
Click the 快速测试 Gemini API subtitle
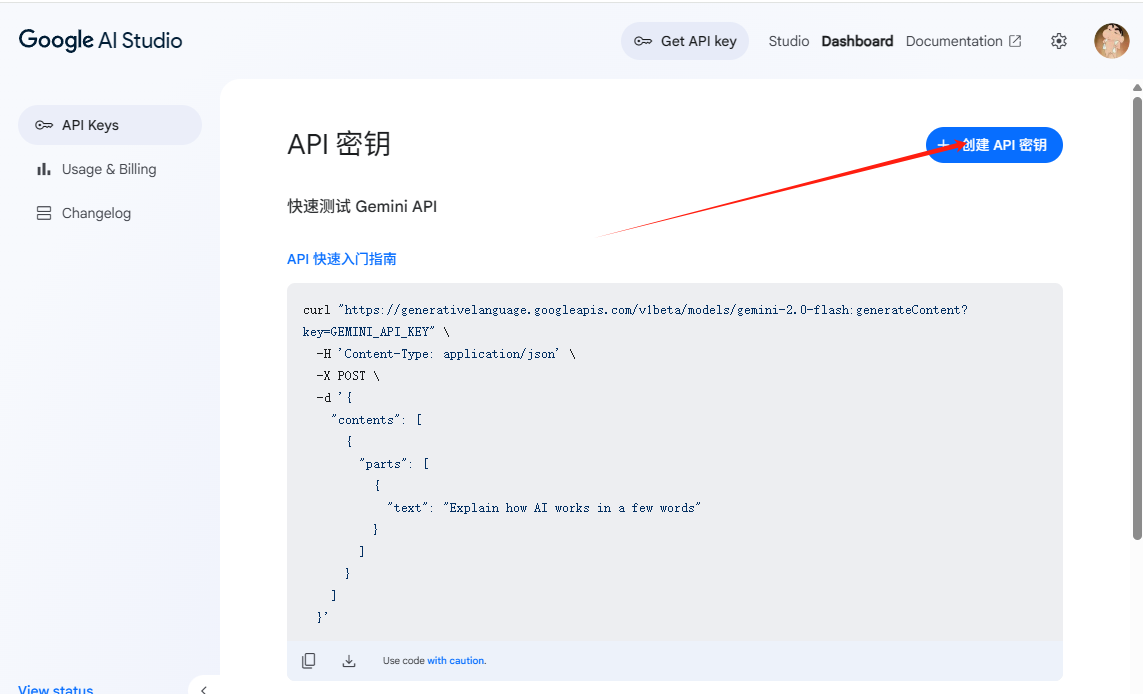[x=362, y=206]
